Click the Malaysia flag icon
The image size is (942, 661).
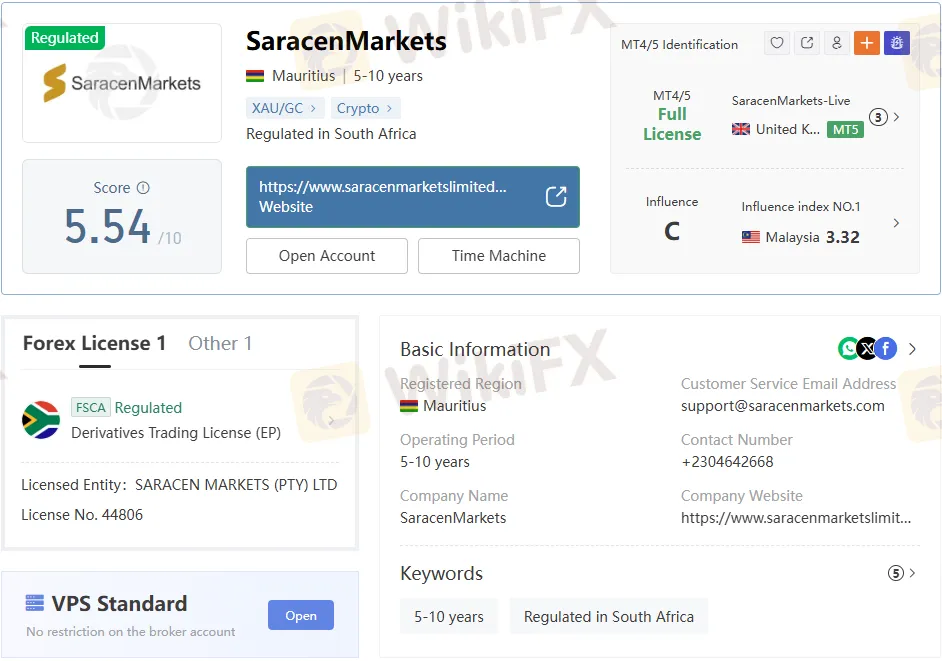point(750,237)
